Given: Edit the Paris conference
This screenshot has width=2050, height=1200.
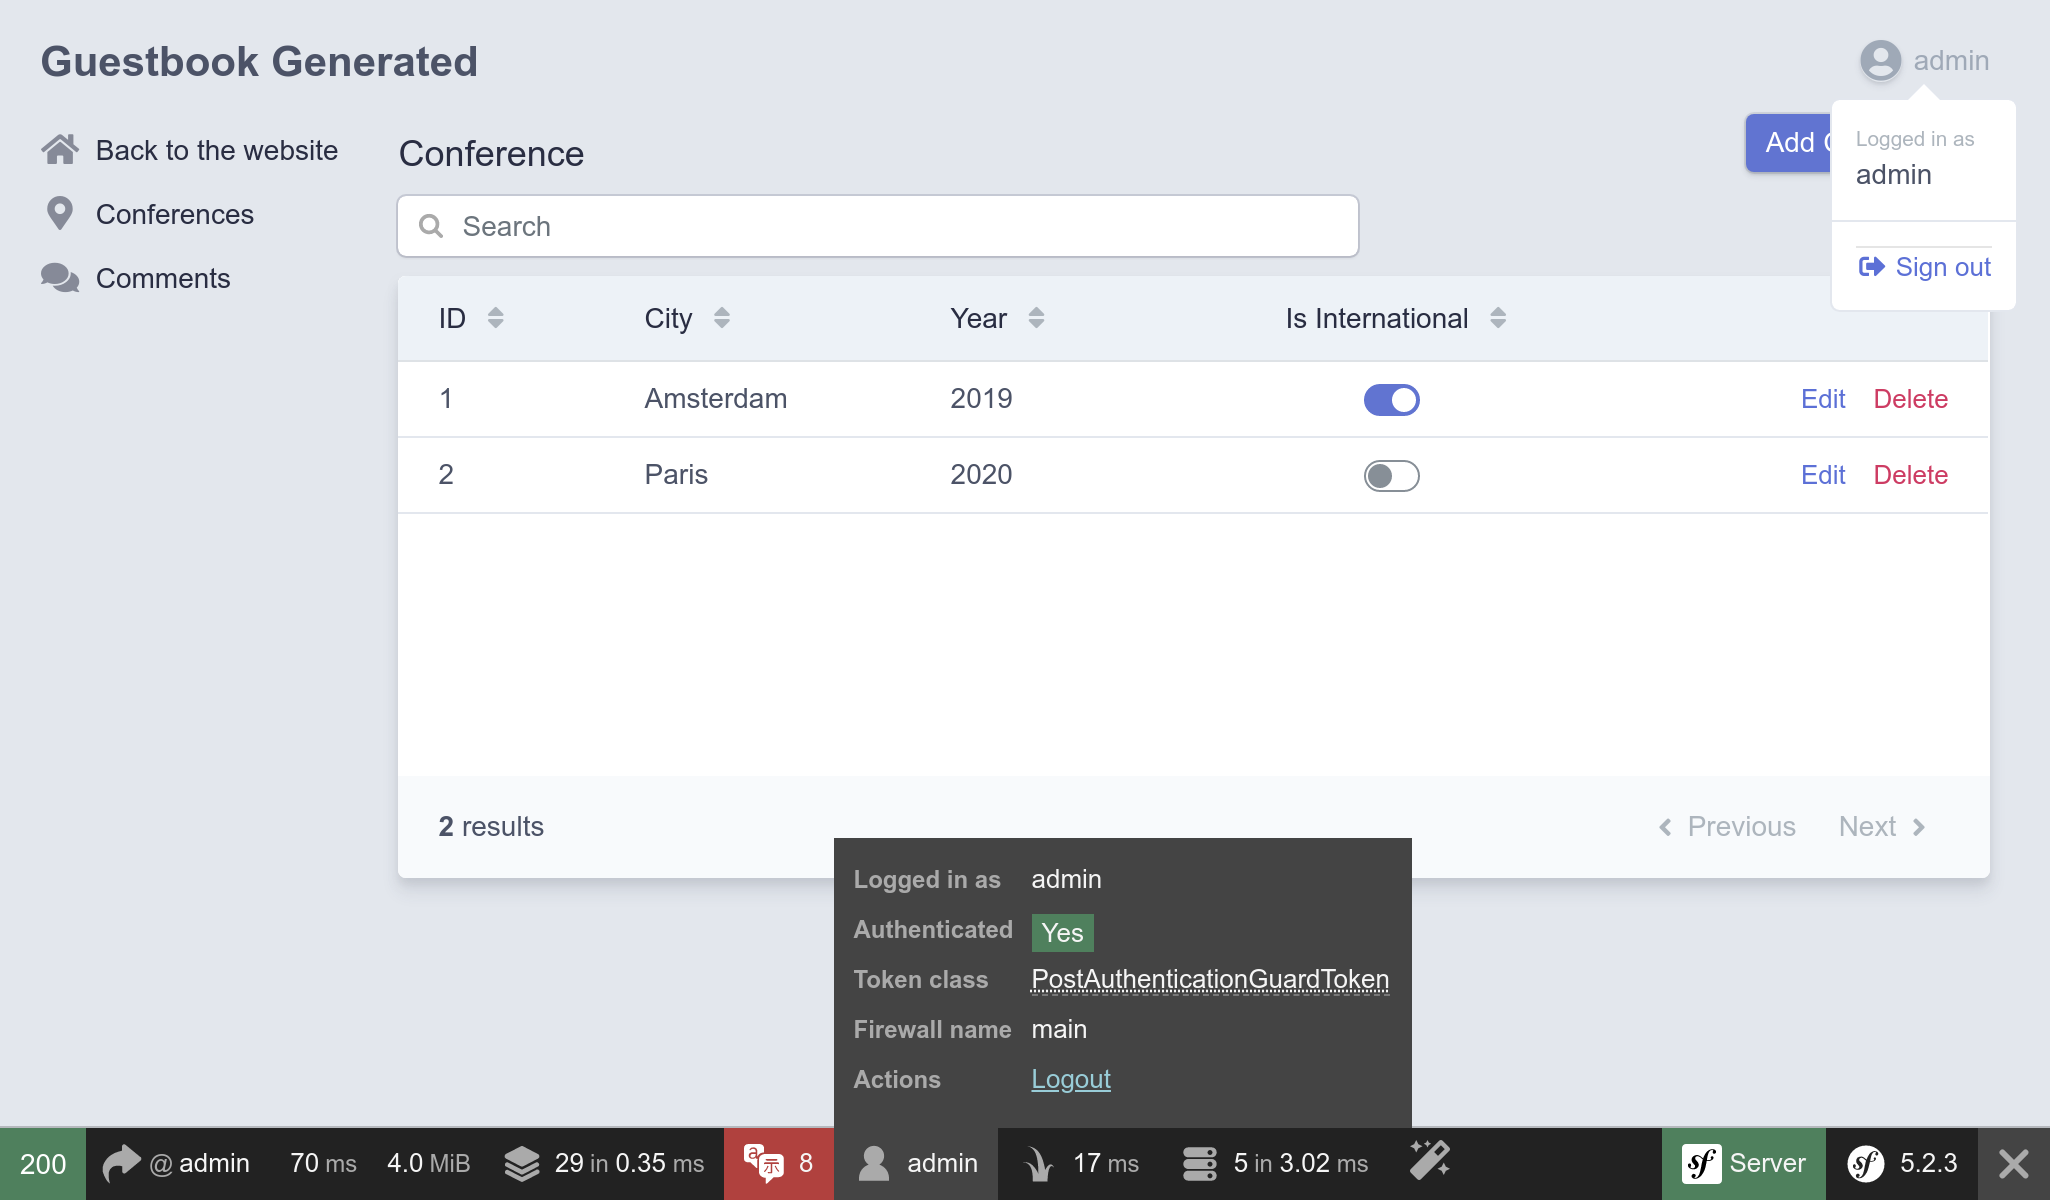Looking at the screenshot, I should pos(1823,475).
